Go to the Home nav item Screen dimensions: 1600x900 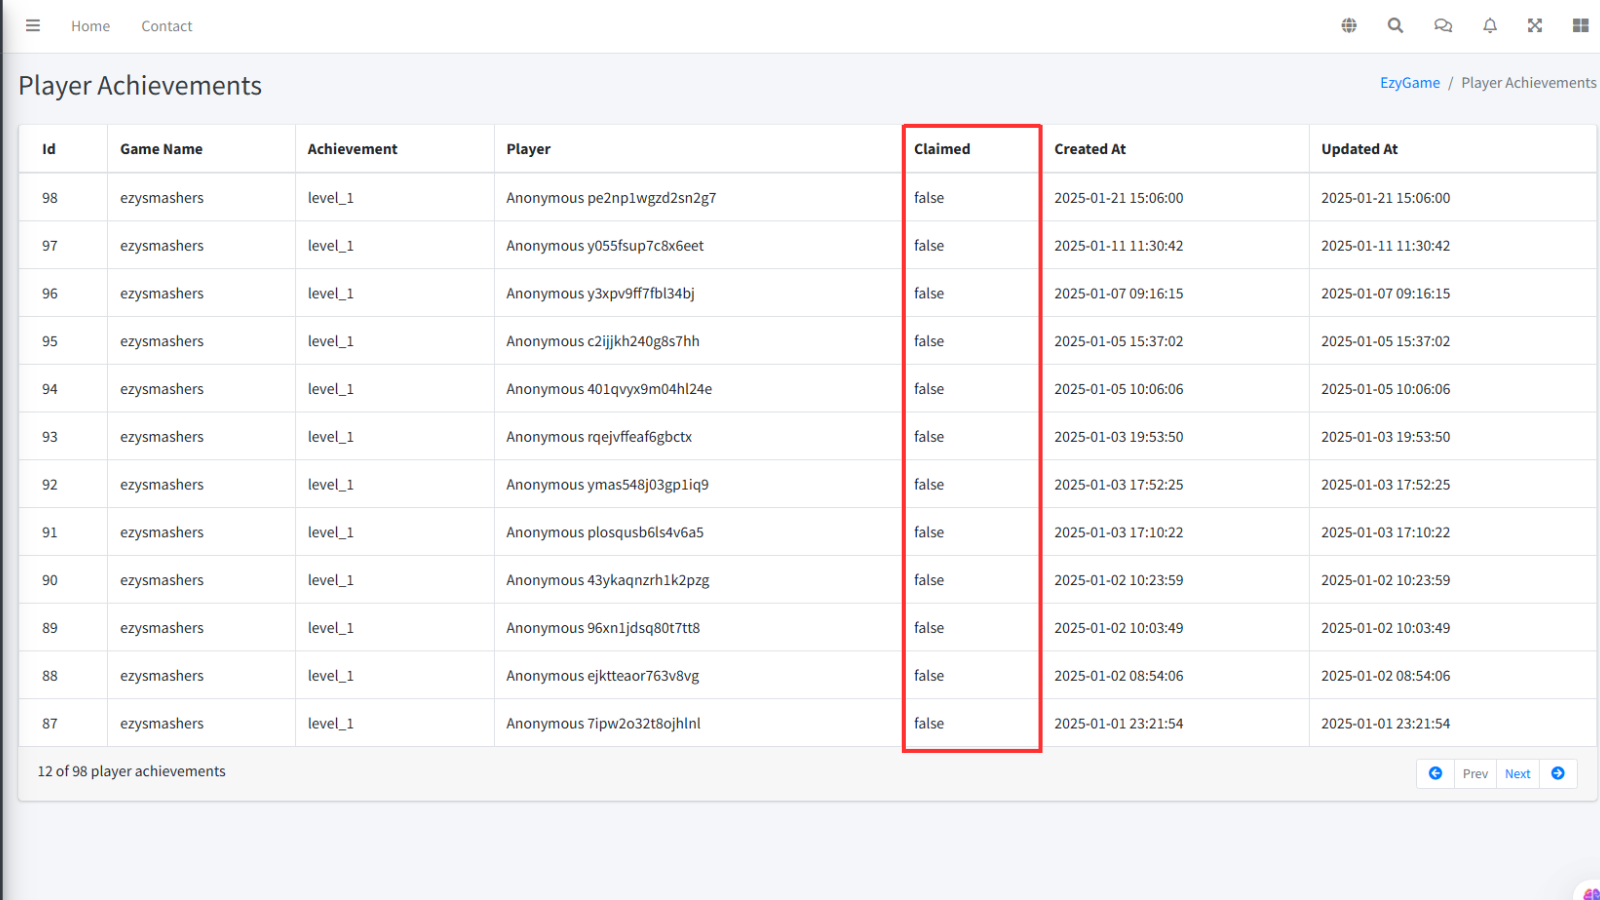tap(90, 26)
